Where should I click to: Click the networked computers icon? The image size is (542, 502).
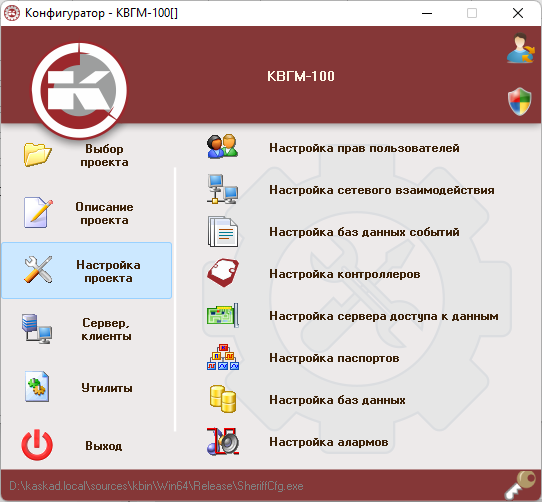coord(223,189)
